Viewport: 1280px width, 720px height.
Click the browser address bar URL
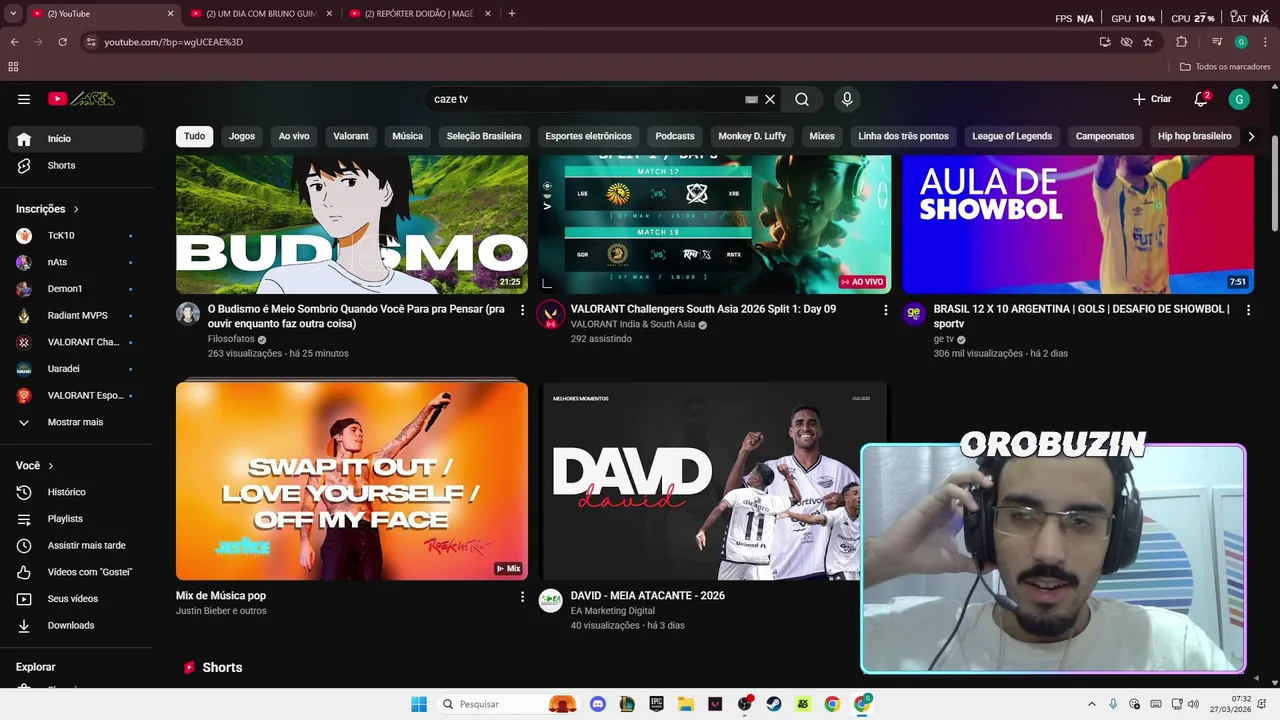tap(174, 42)
